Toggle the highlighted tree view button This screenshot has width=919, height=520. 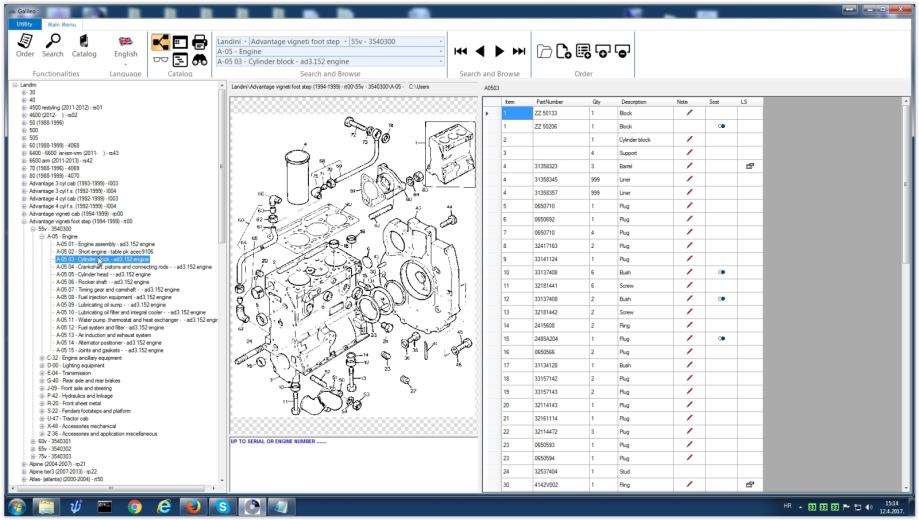pyautogui.click(x=162, y=44)
